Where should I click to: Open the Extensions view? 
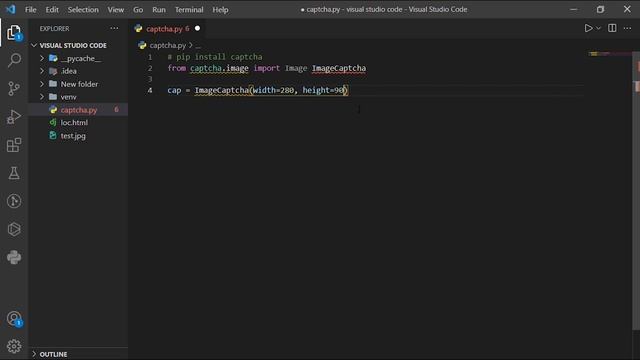[14, 145]
